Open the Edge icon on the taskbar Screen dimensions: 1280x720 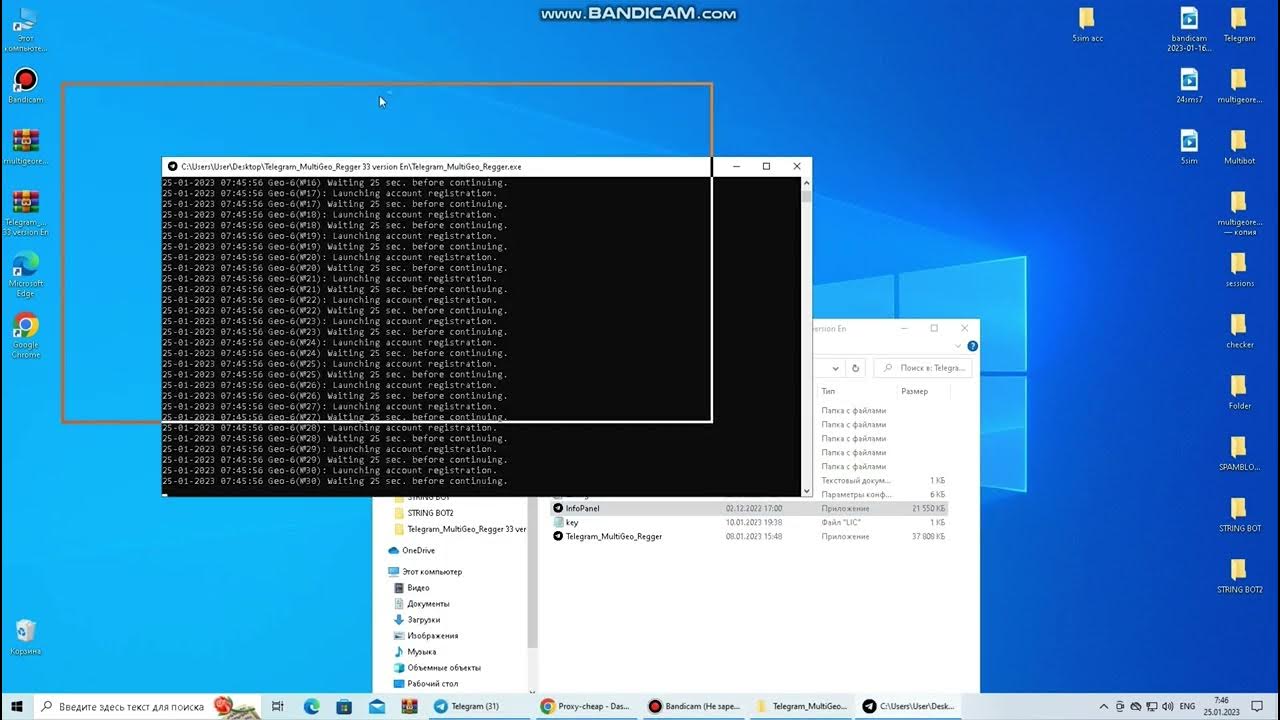click(311, 706)
